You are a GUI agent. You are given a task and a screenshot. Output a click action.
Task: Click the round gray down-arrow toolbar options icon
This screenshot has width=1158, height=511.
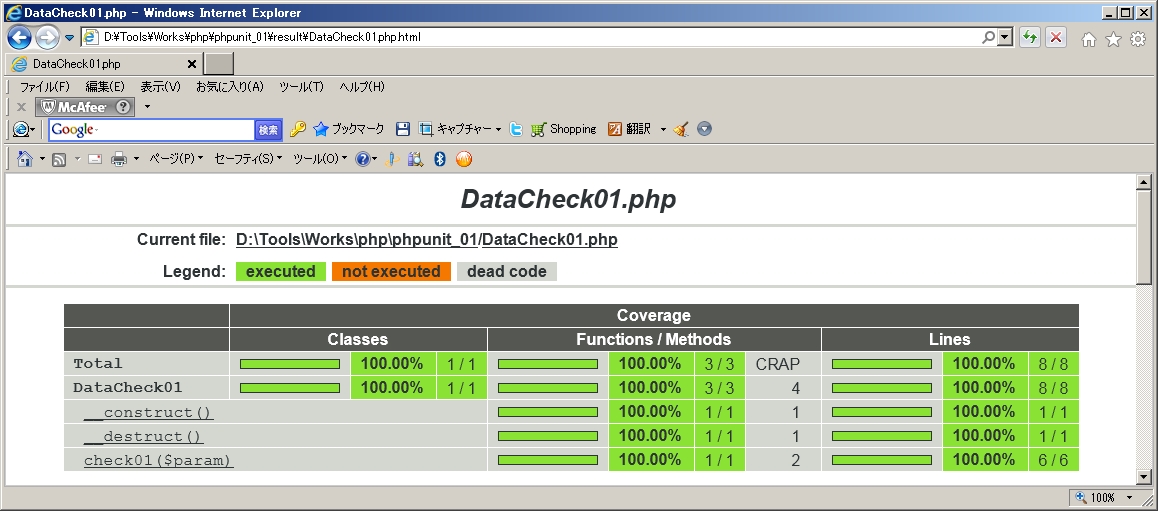[x=705, y=129]
